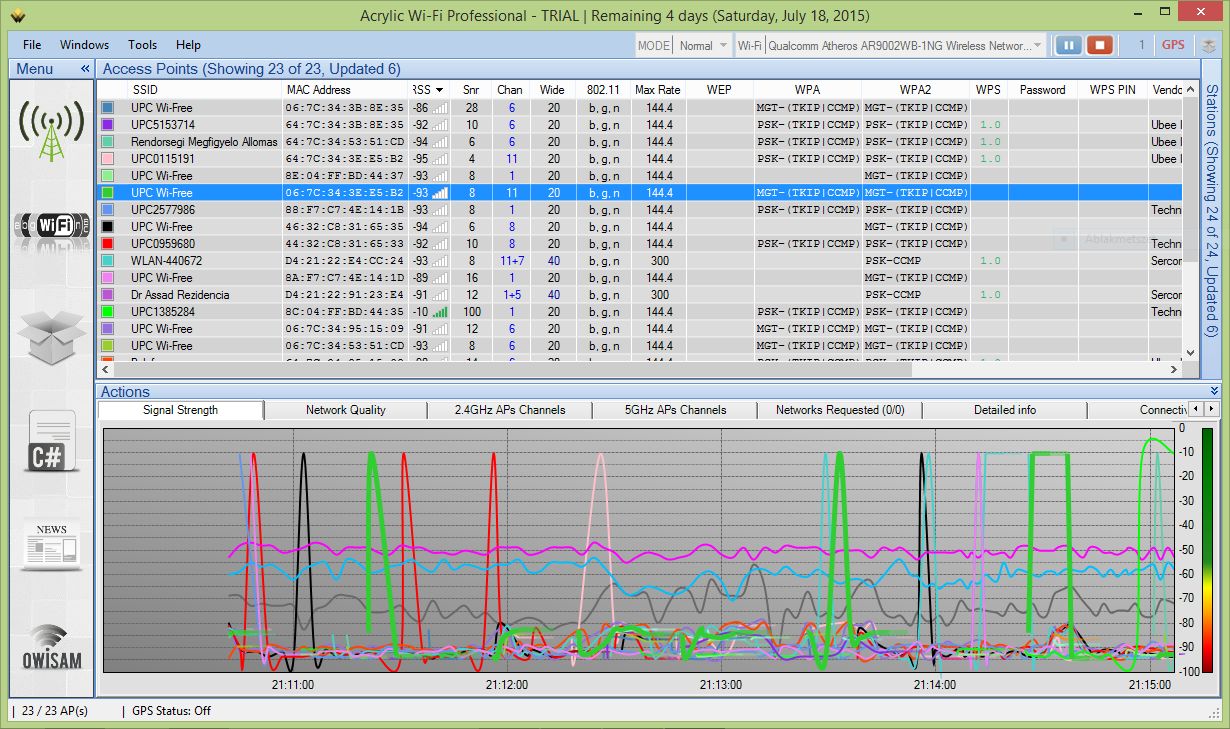This screenshot has width=1230, height=729.
Task: Stop the Wi-Fi scan with red button
Action: point(1100,45)
